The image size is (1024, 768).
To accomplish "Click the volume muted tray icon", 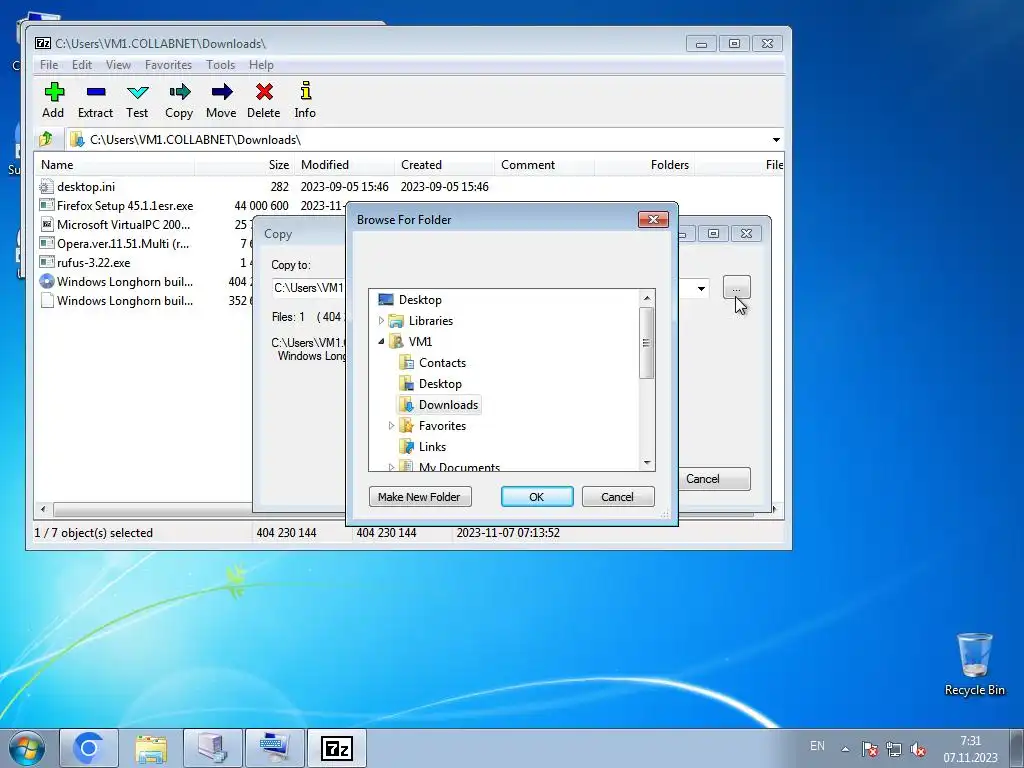I will pos(918,748).
